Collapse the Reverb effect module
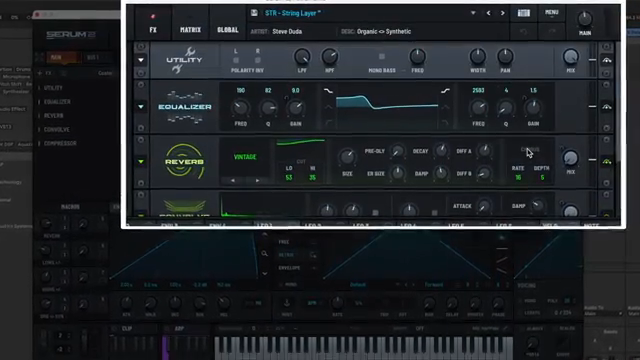The width and height of the screenshot is (640, 360). pos(141,162)
